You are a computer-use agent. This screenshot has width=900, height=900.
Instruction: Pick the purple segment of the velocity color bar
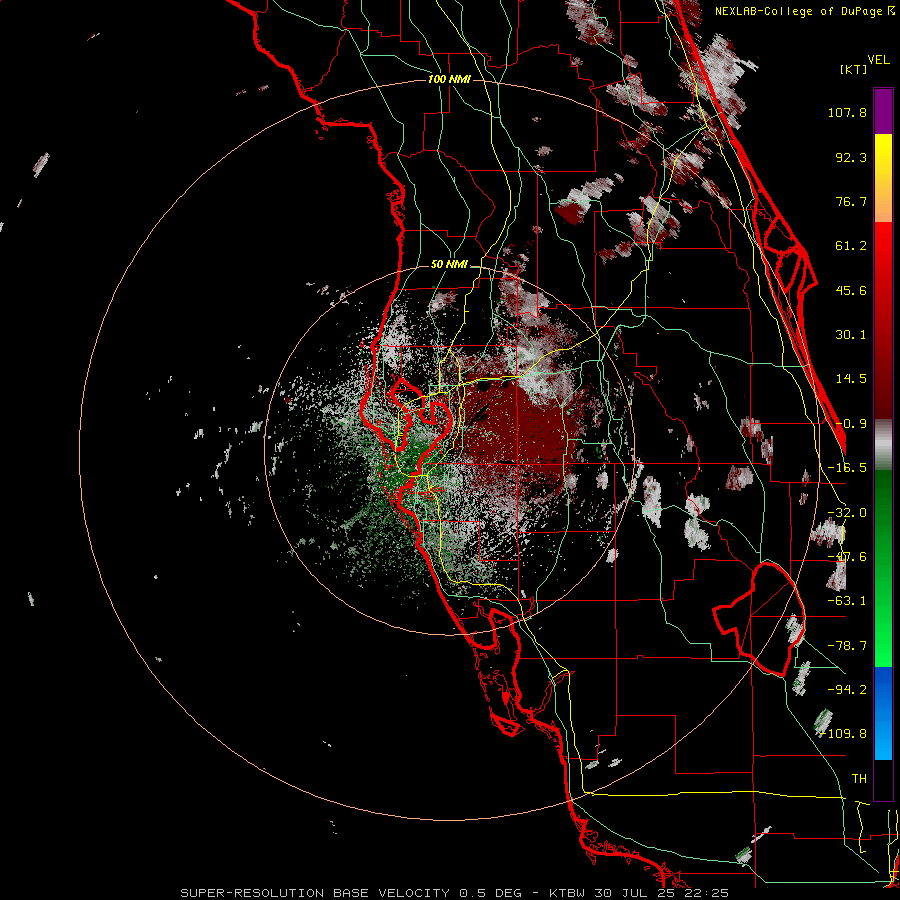[883, 111]
